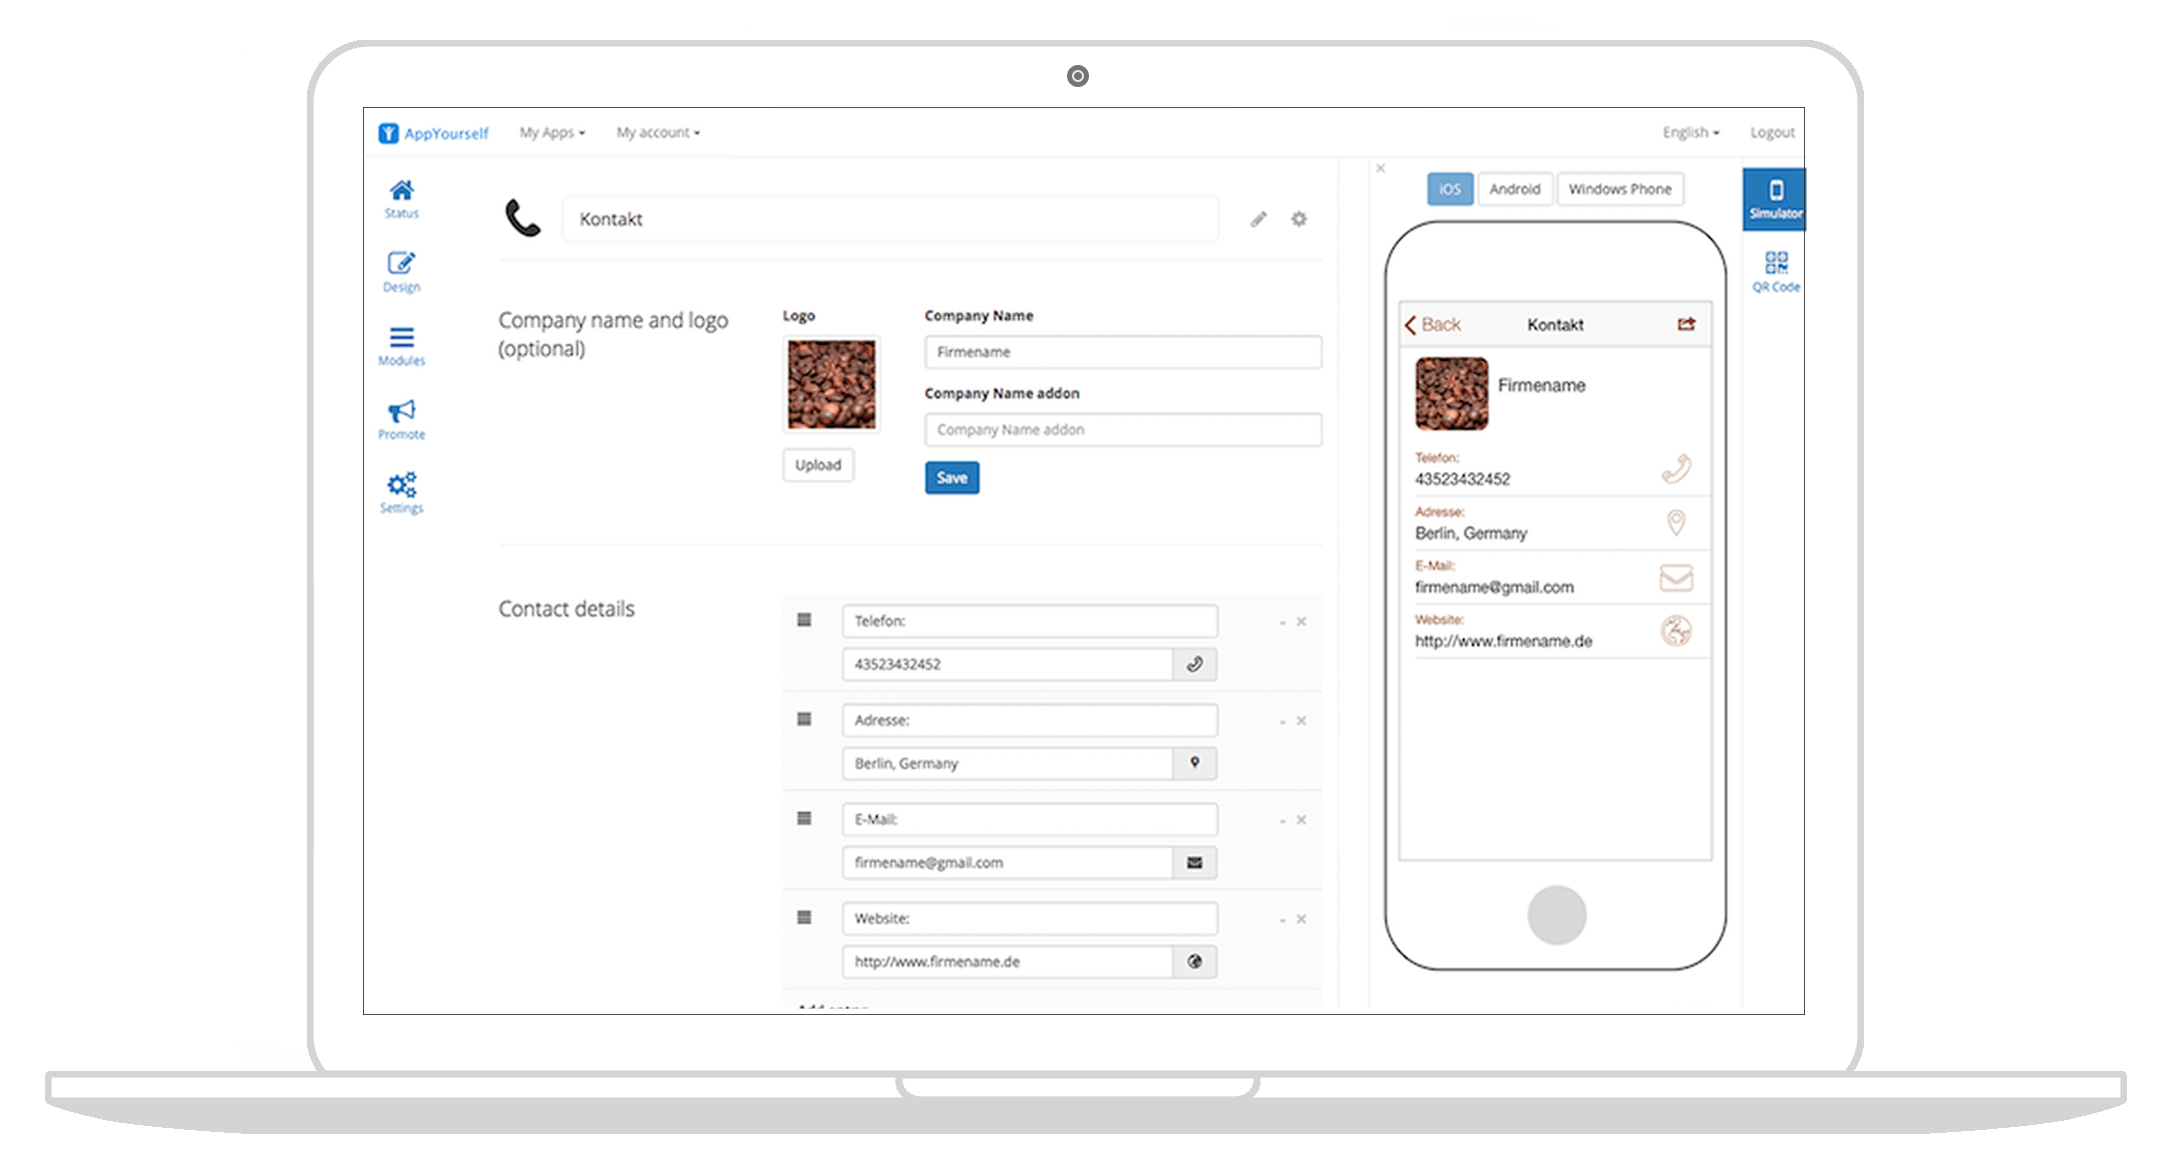Remove the E-Mail contact entry

tap(1301, 820)
